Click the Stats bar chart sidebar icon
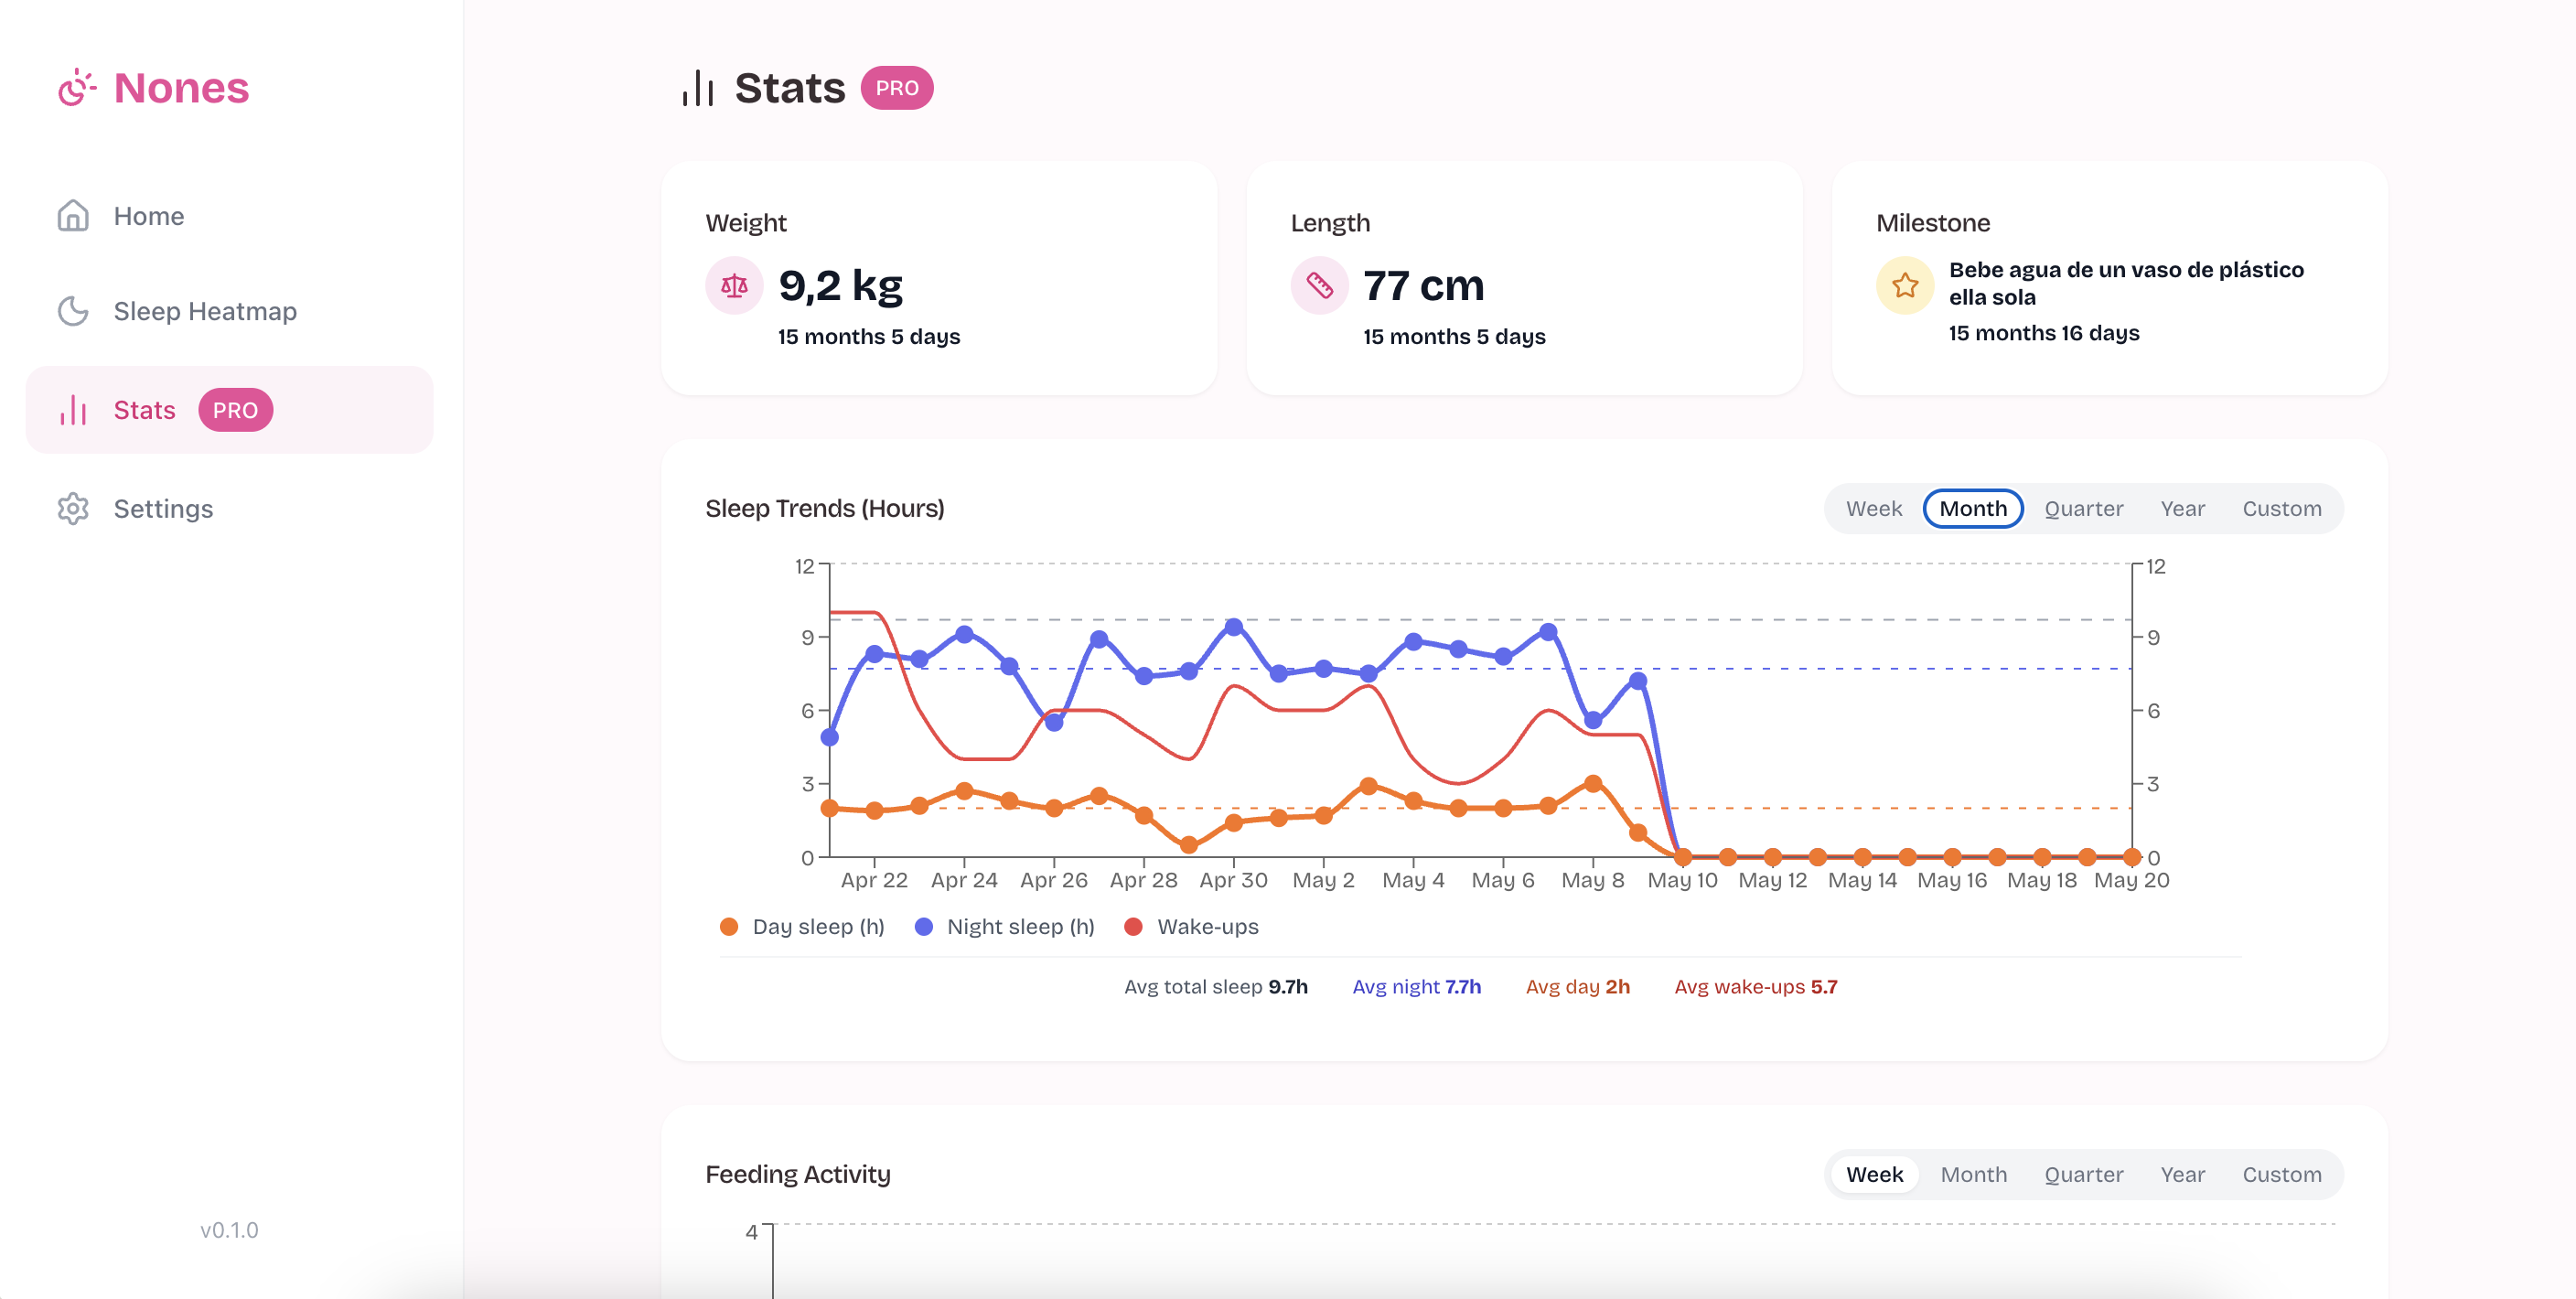This screenshot has width=2576, height=1299. [x=73, y=410]
